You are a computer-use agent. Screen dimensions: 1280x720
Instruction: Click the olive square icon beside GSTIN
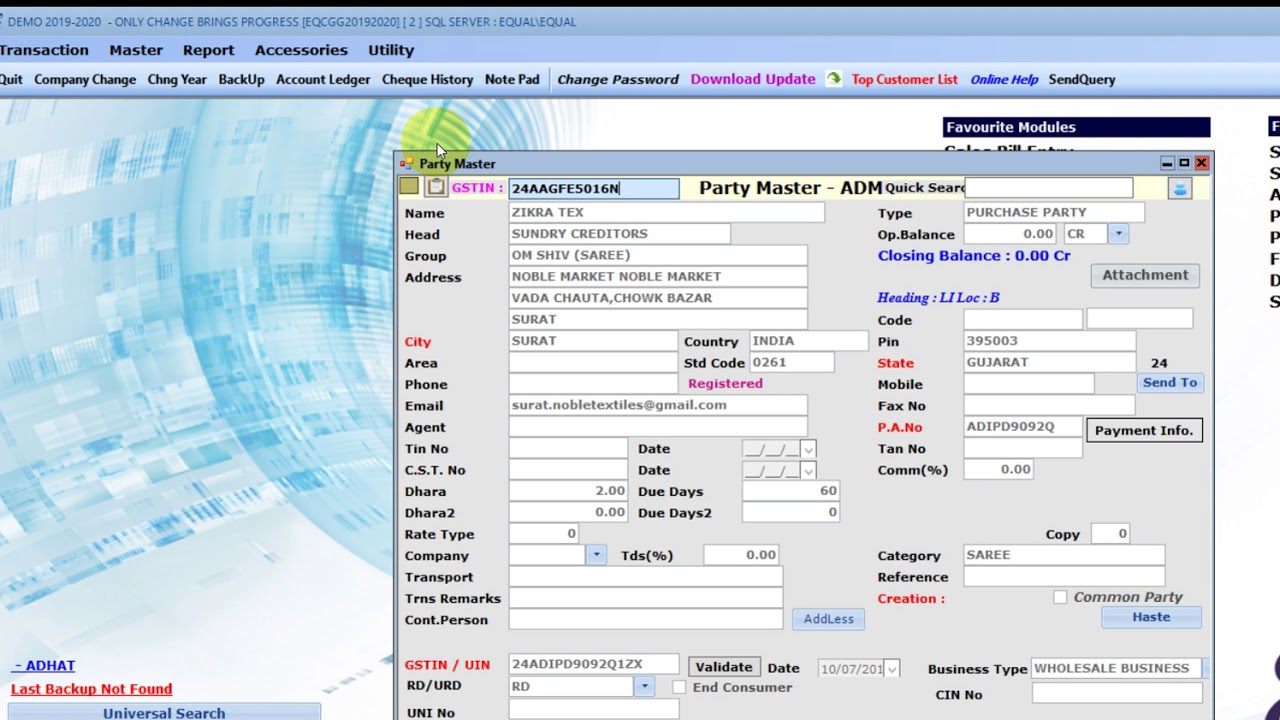(408, 186)
